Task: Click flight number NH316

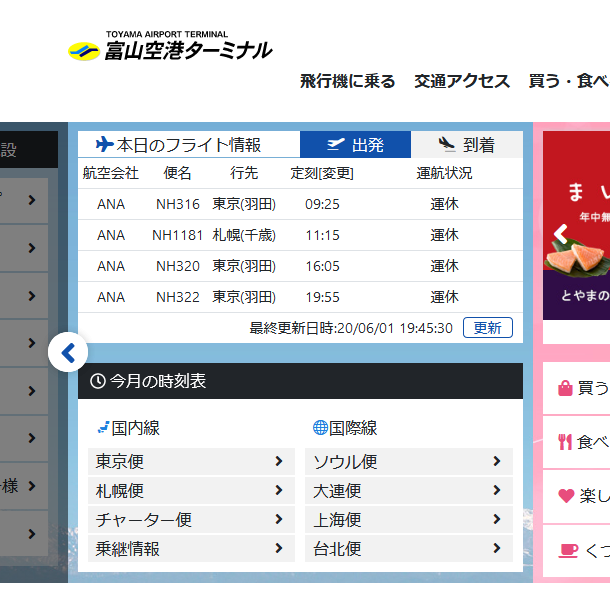Action: coord(178,204)
